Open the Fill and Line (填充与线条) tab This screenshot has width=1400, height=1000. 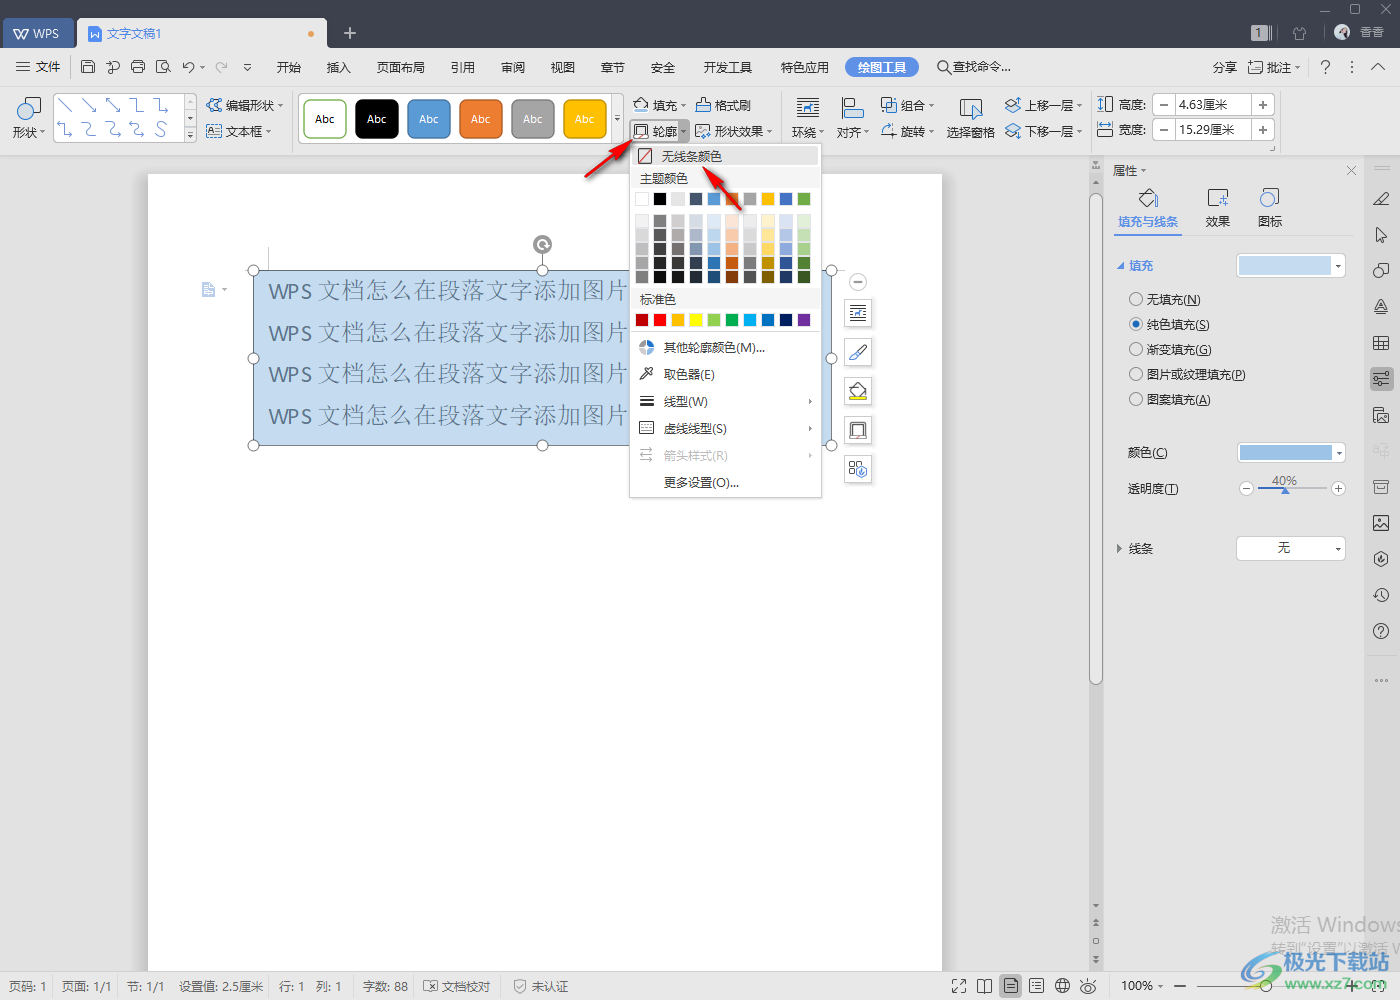tap(1148, 208)
